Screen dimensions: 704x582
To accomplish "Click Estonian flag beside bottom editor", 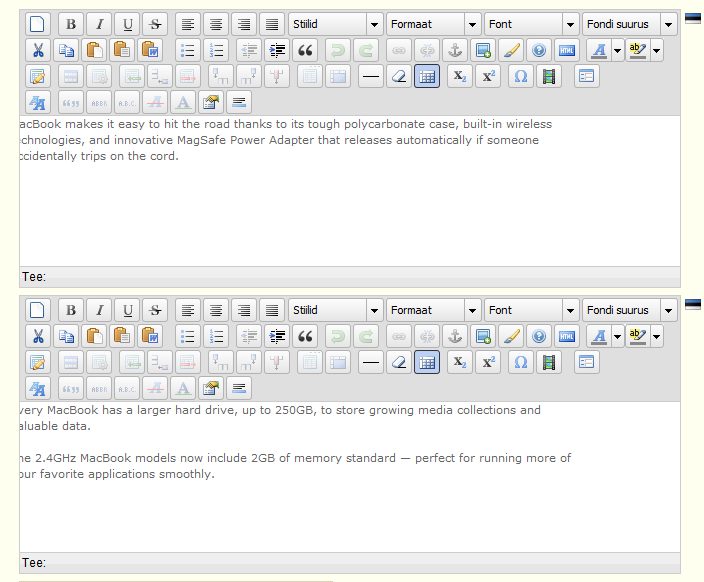I will (693, 304).
